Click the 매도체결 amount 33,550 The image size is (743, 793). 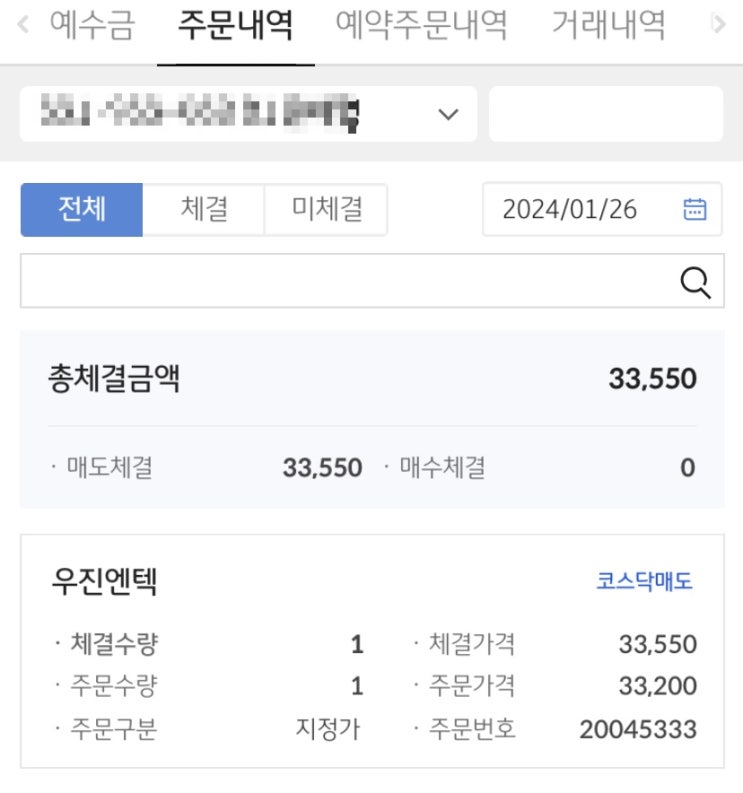(322, 467)
